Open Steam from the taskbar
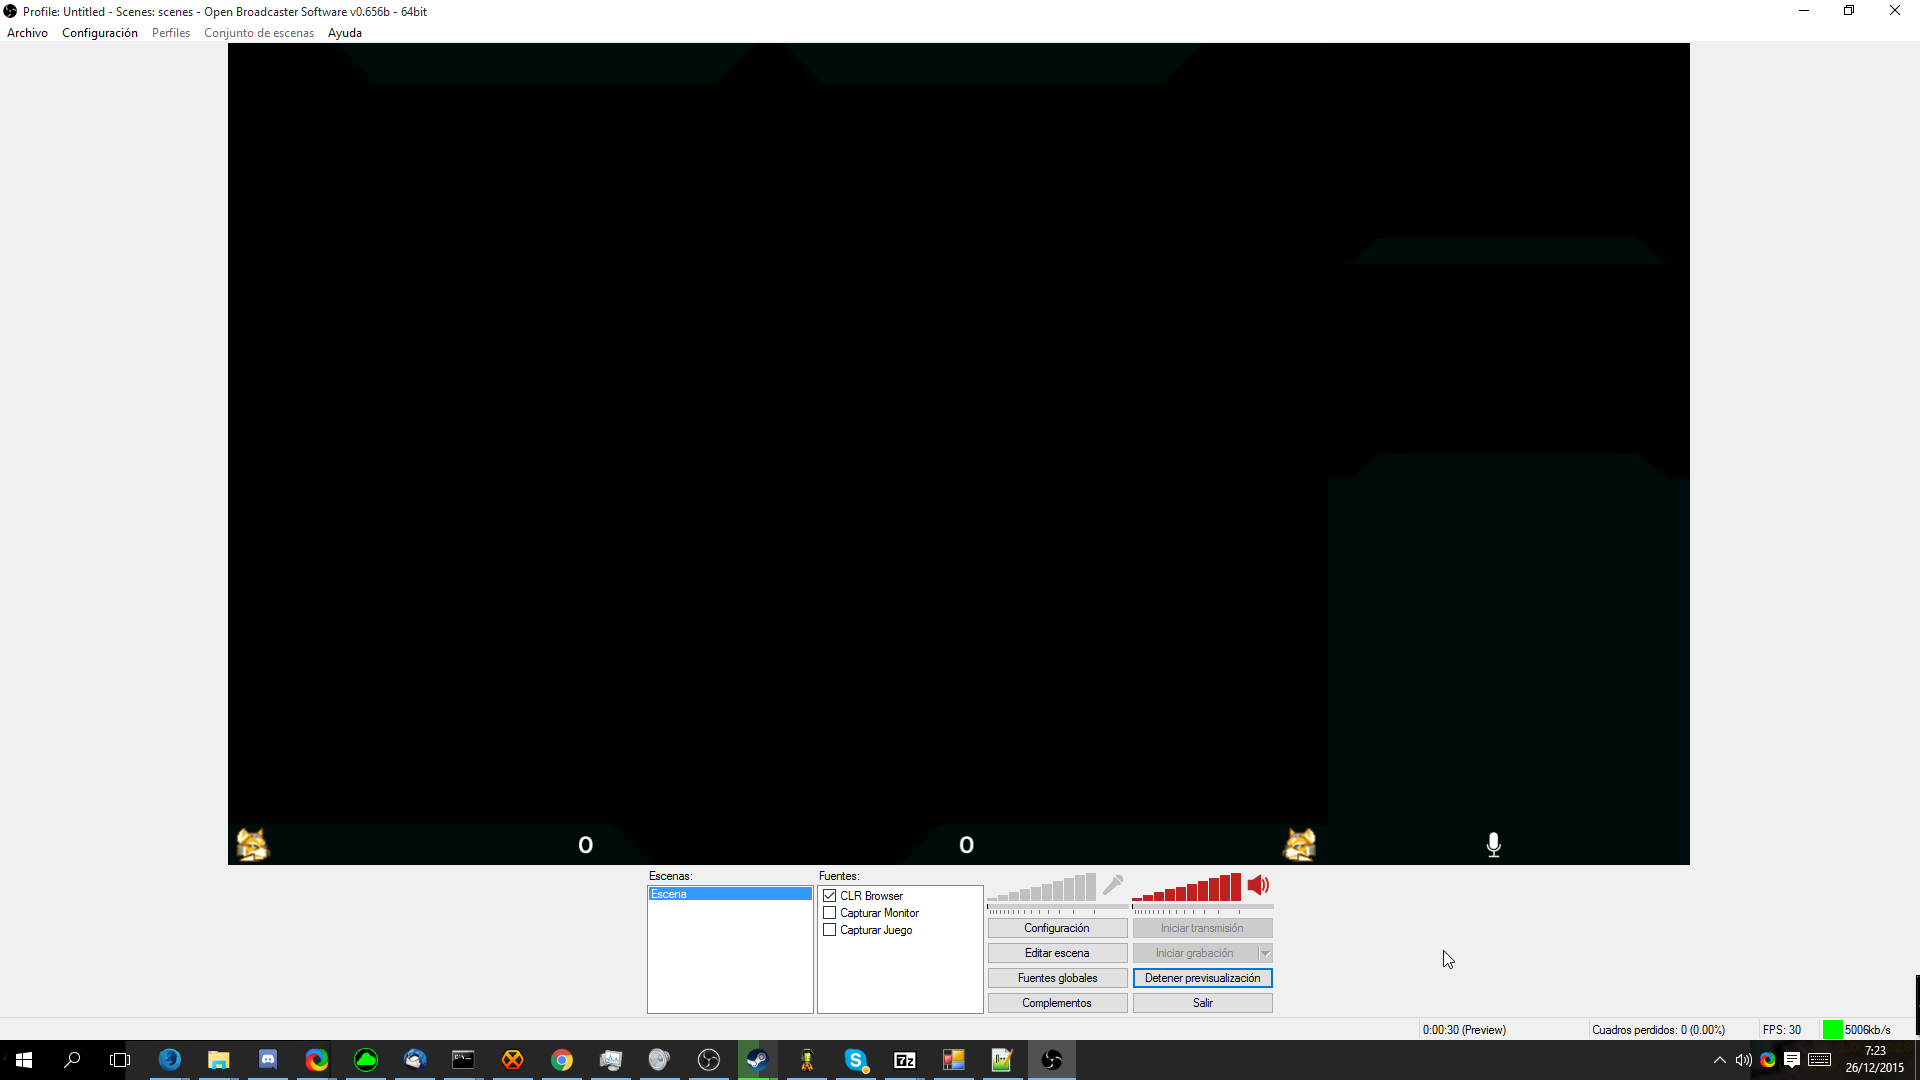 (757, 1060)
